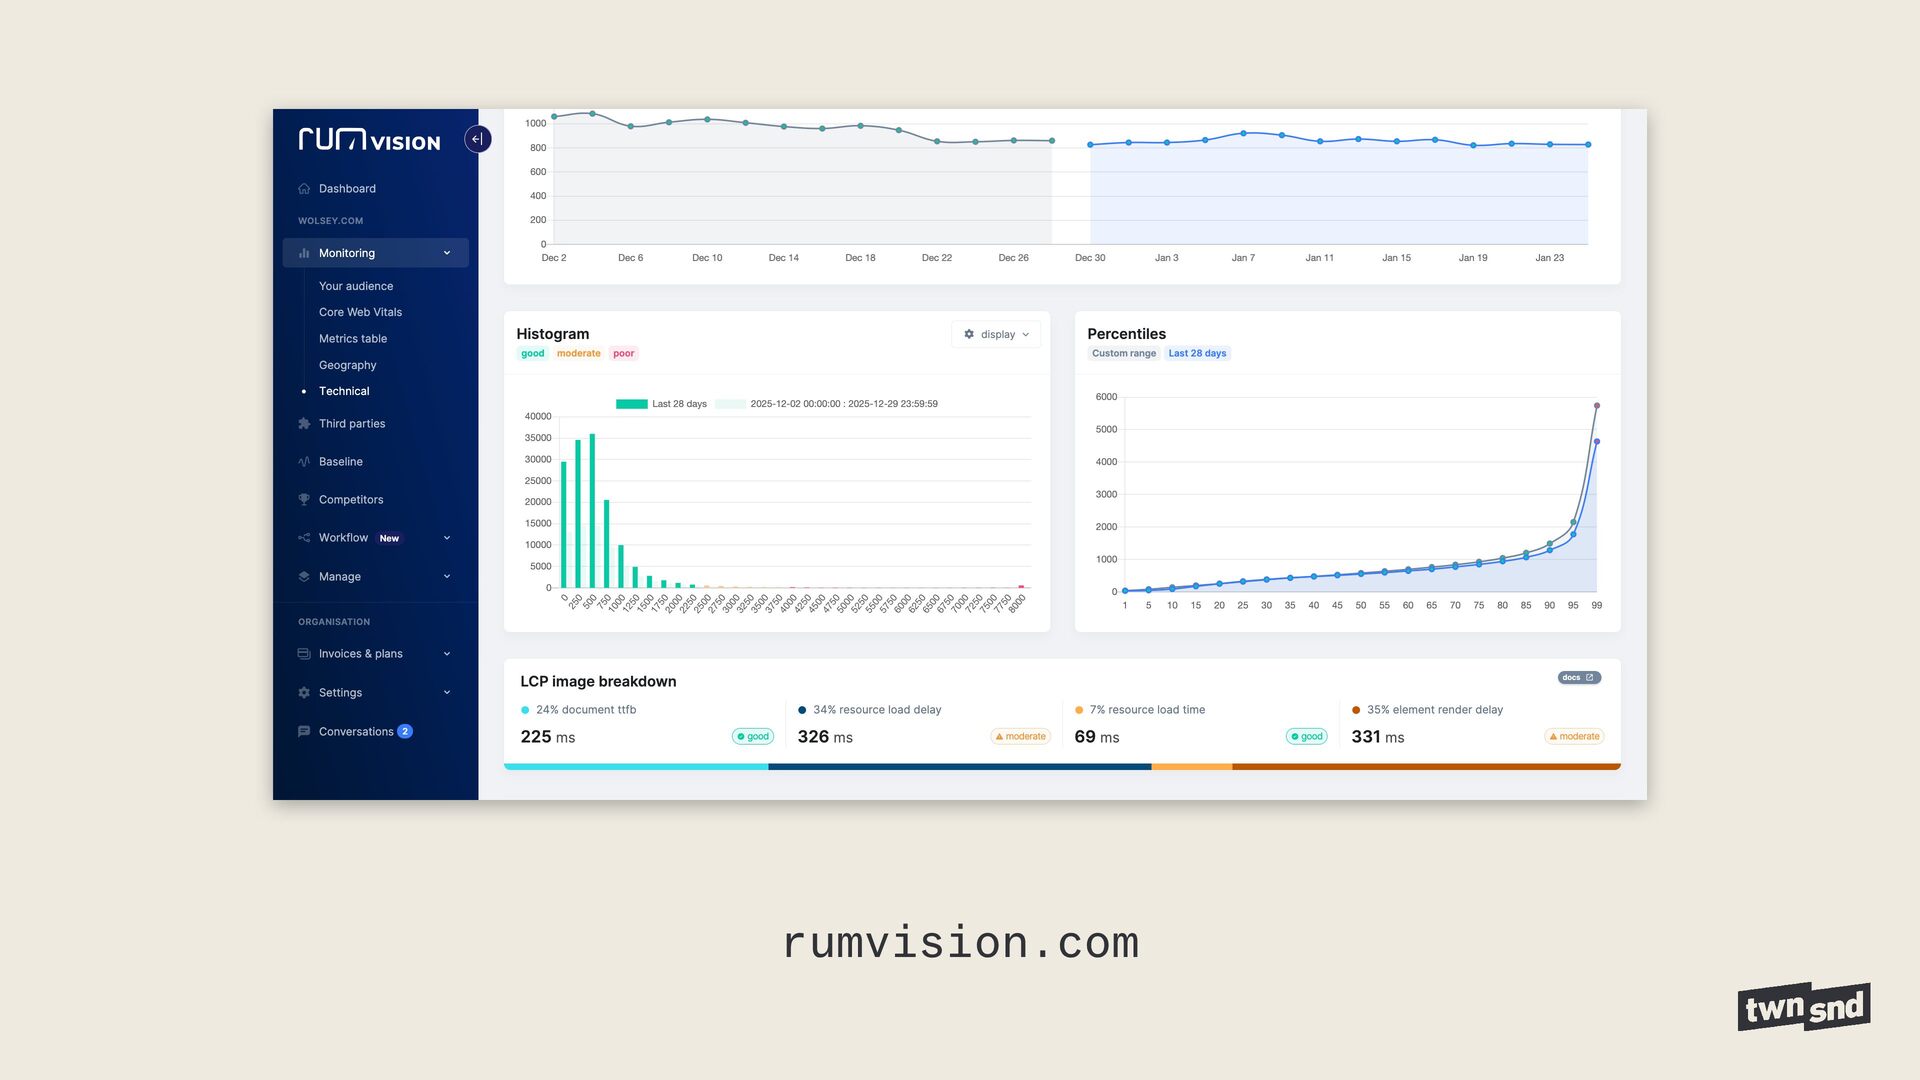Toggle the poor filter on Histogram
Screen dimensions: 1920x1080
pos(623,354)
